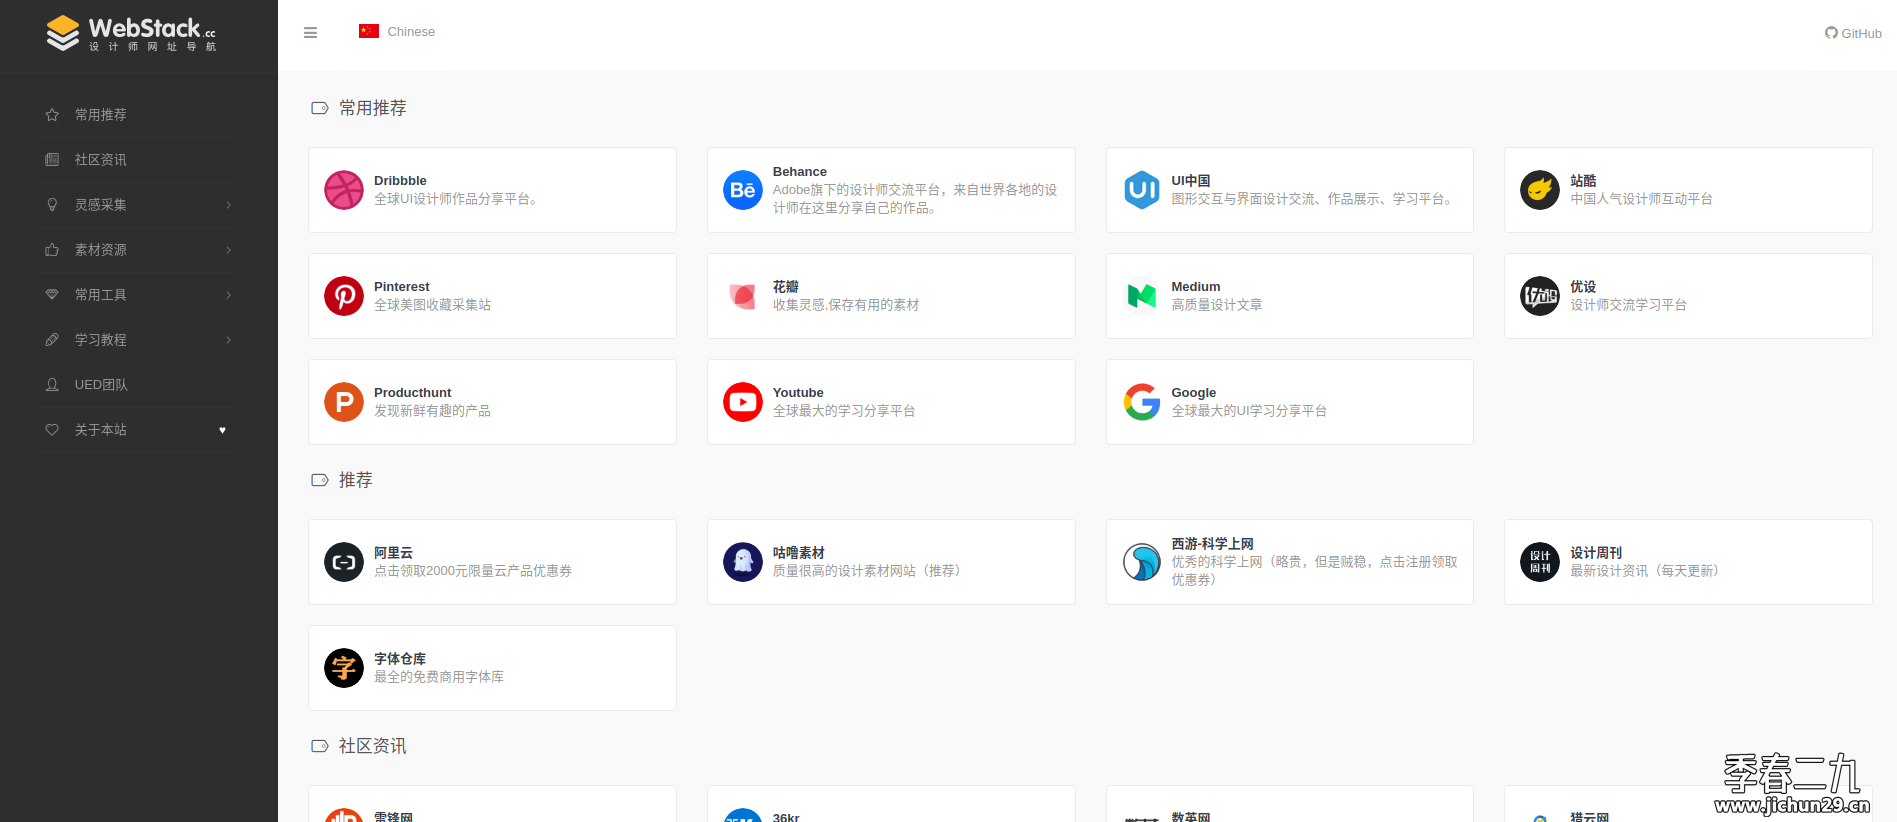Viewport: 1897px width, 822px height.
Task: Click the 推荐 section heading
Action: [x=355, y=480]
